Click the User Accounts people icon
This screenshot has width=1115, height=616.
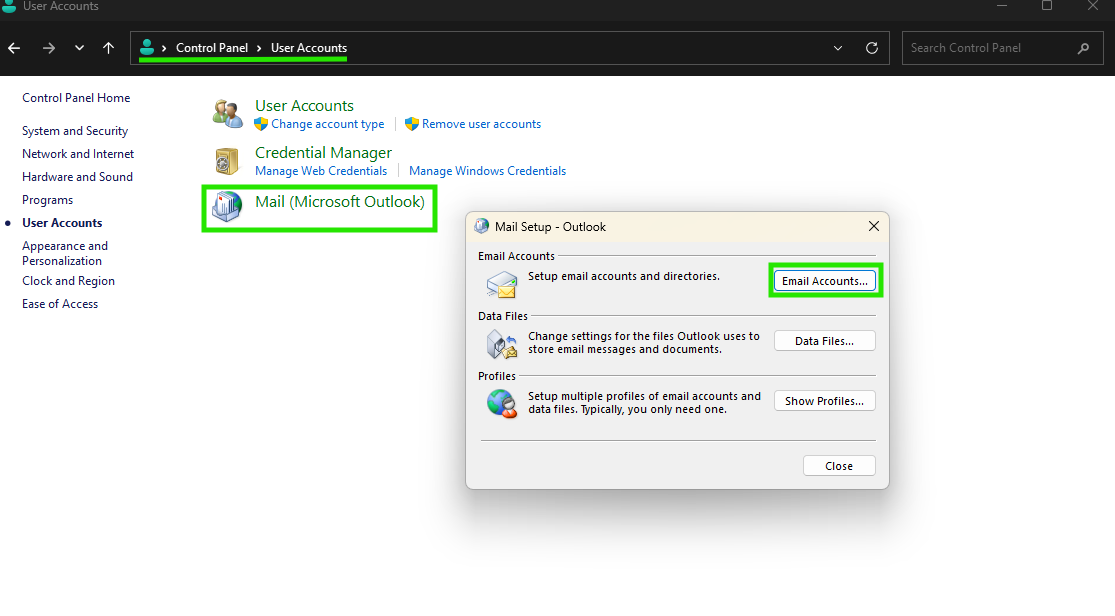[228, 114]
